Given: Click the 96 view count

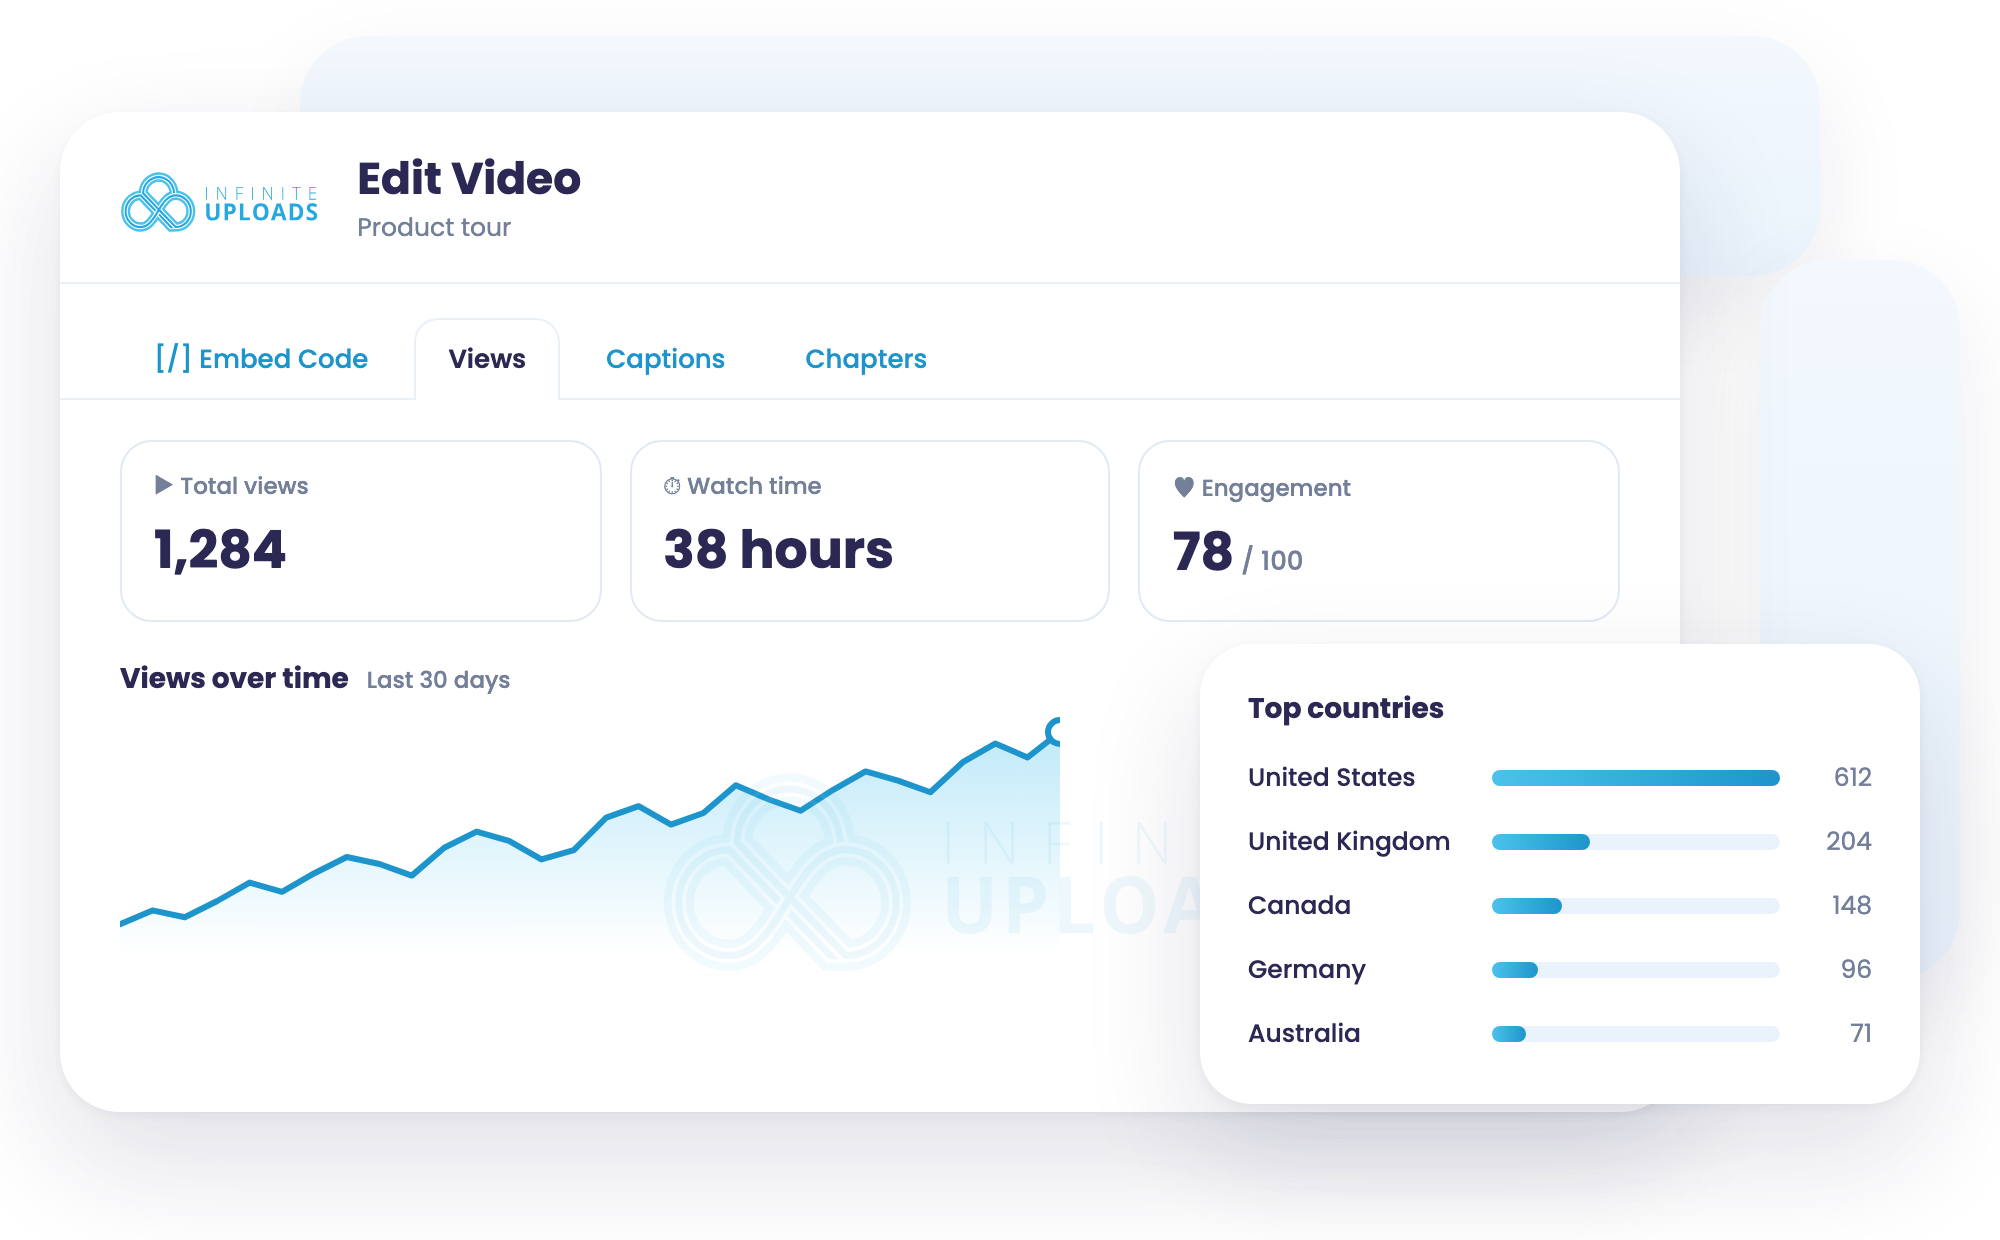Looking at the screenshot, I should pos(1856,969).
